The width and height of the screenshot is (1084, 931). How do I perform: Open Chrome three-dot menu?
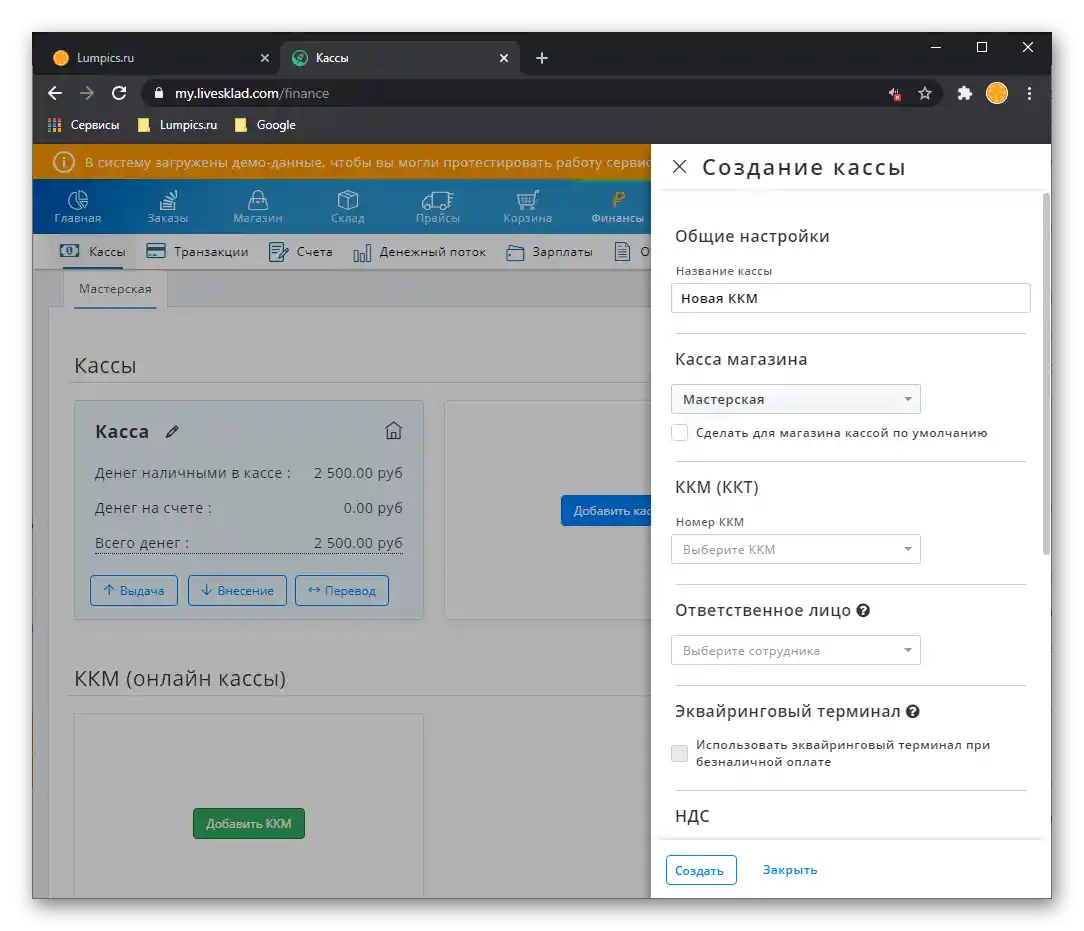pos(1029,93)
